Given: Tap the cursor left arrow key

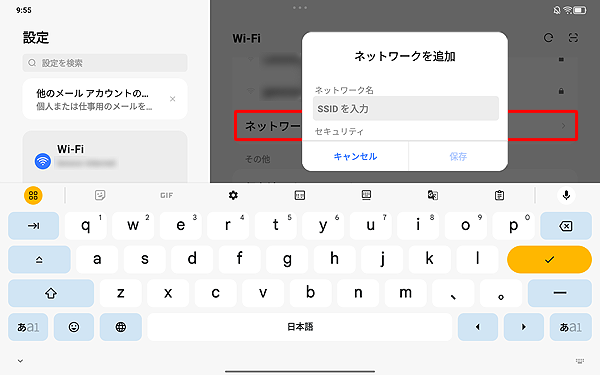Looking at the screenshot, I should pos(478,327).
